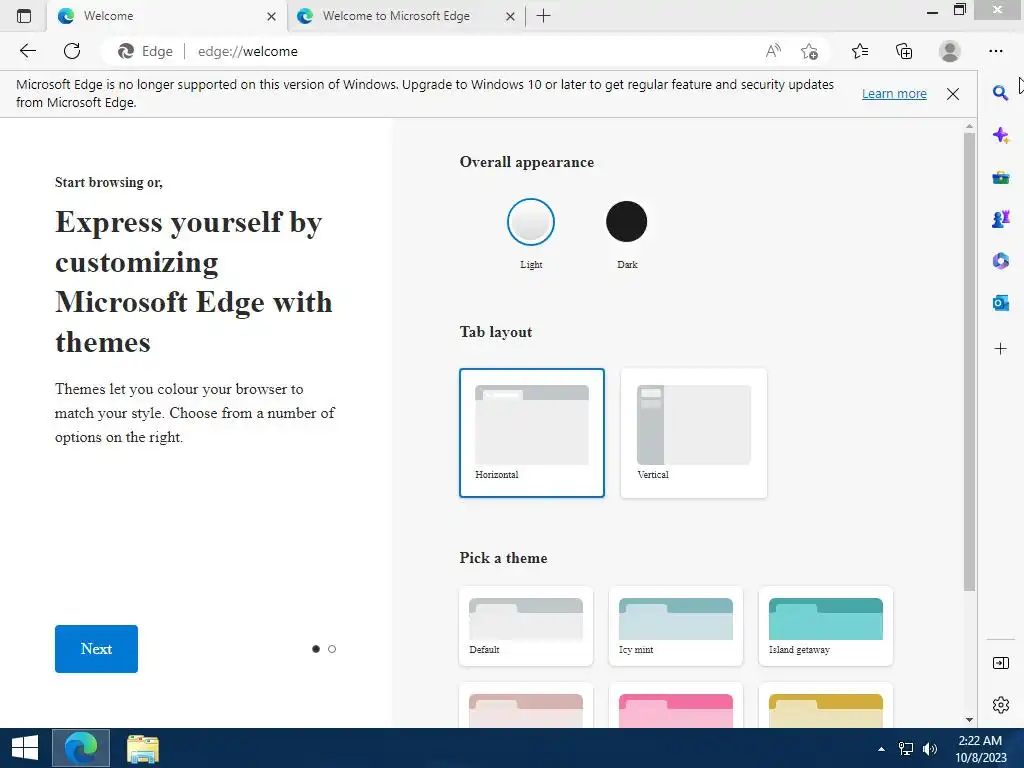Open the Collections icon
The height and width of the screenshot is (768, 1024).
click(x=904, y=51)
